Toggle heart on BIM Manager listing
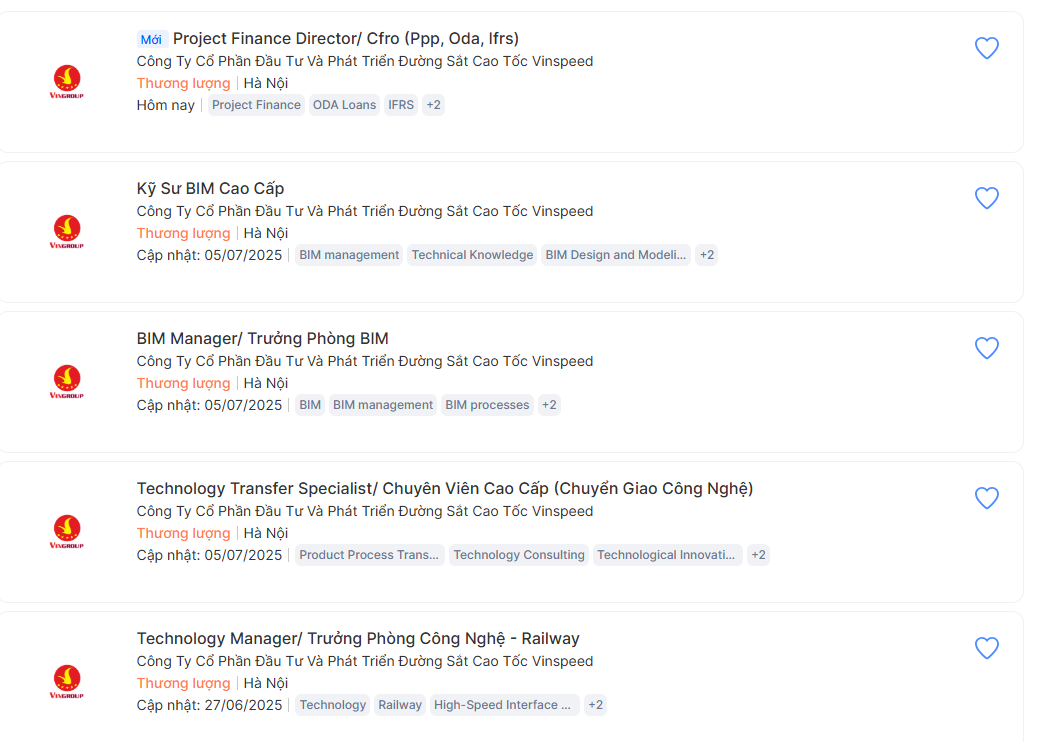The image size is (1042, 742). (x=987, y=348)
